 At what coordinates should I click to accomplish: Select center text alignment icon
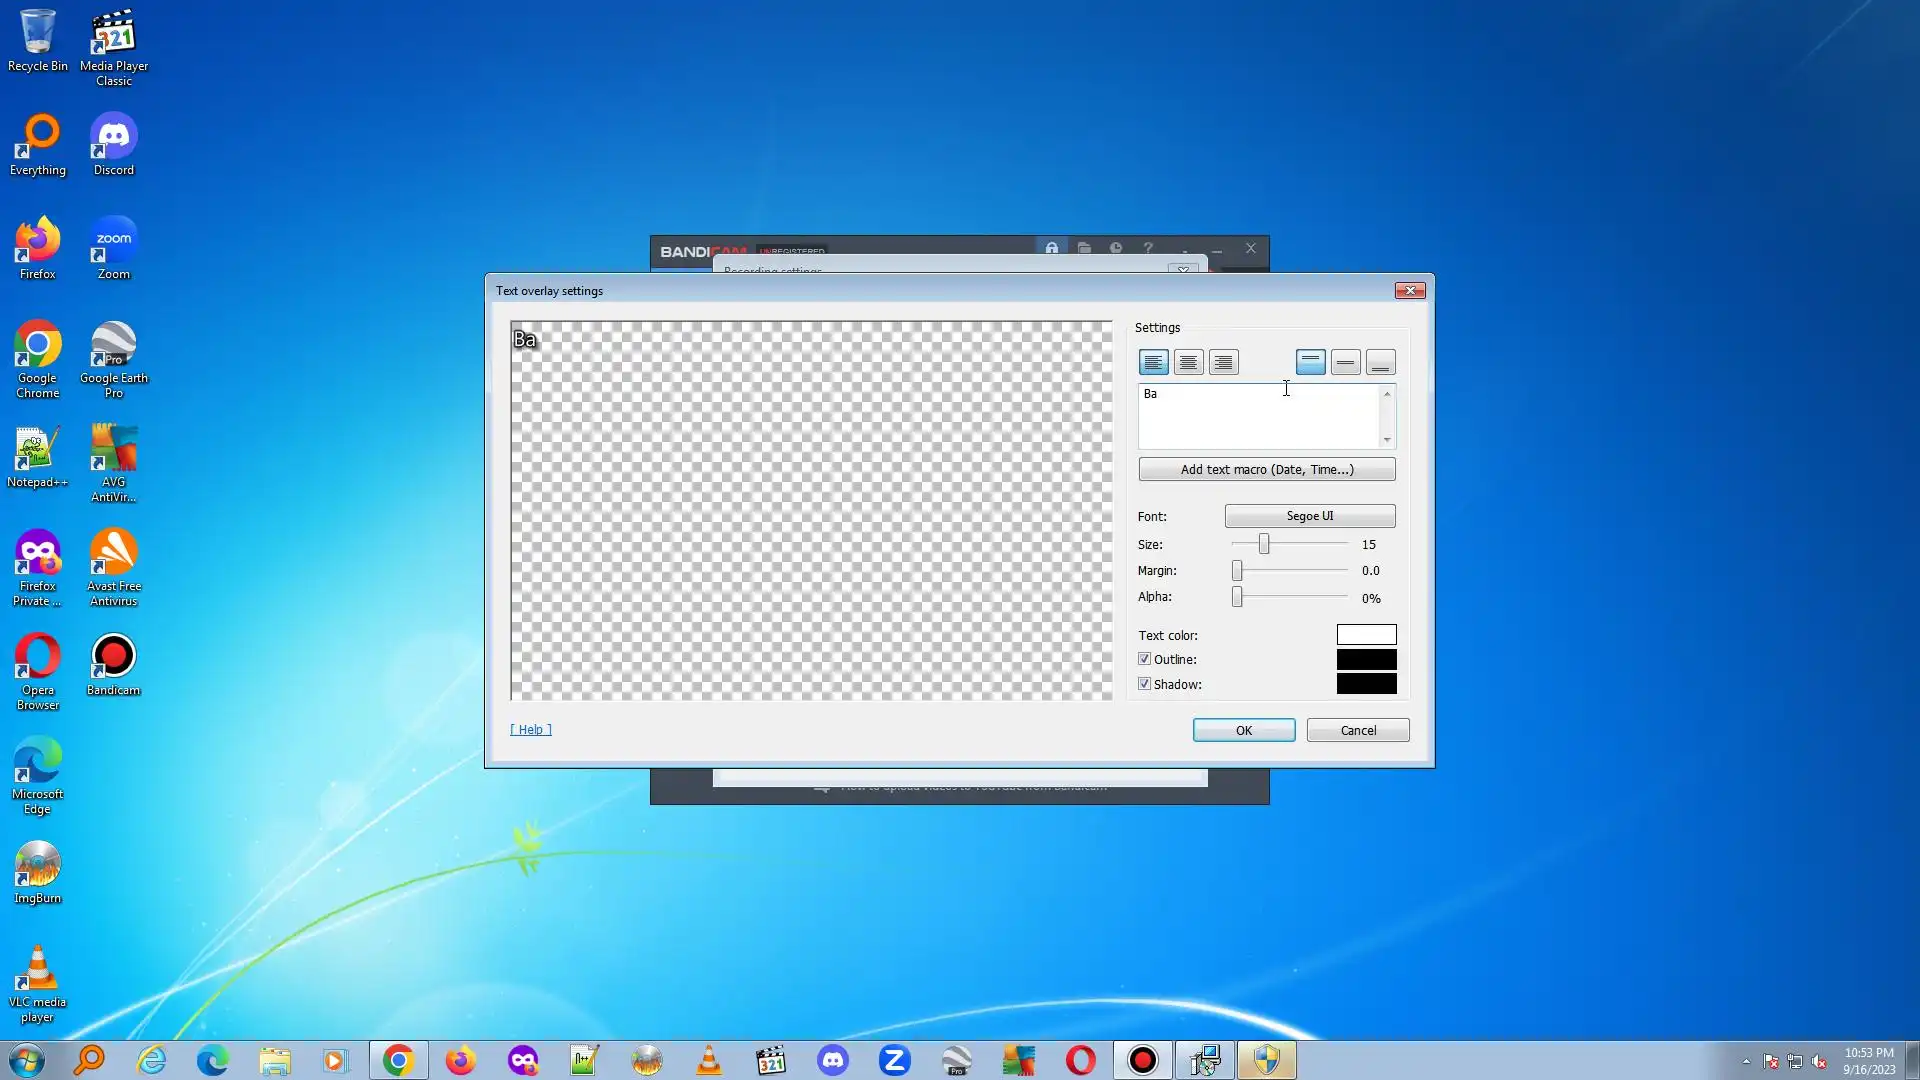(x=1188, y=362)
